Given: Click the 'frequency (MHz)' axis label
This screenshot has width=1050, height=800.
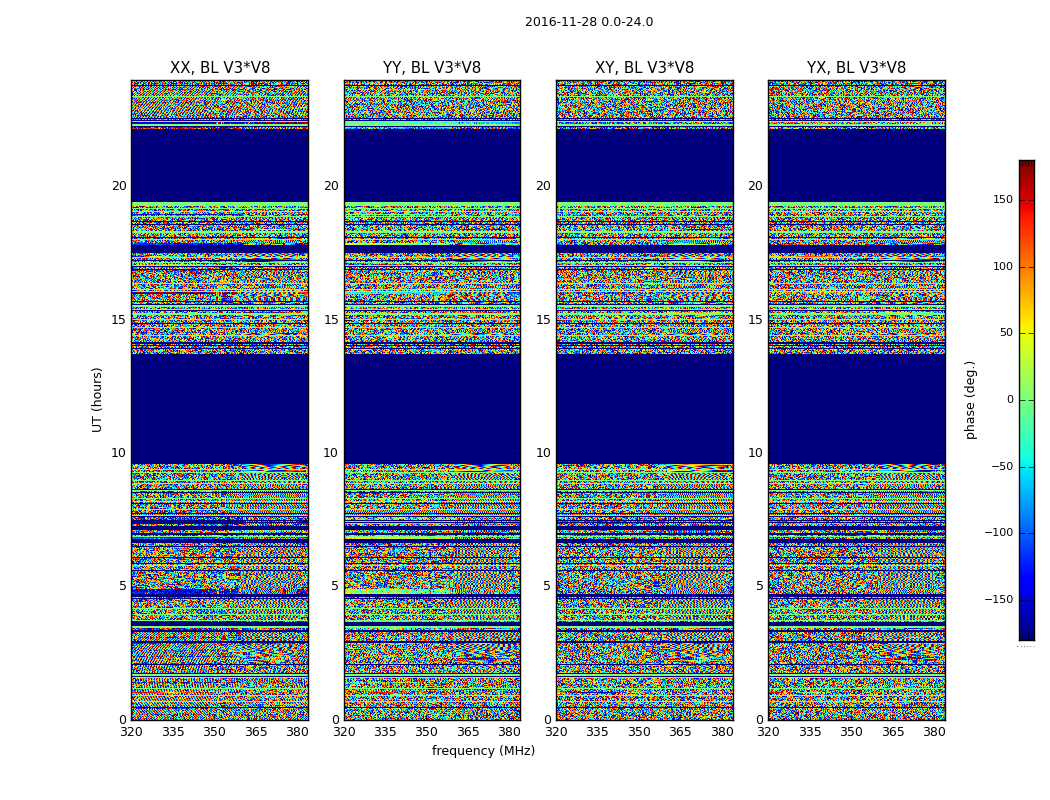Looking at the screenshot, I should (x=483, y=750).
